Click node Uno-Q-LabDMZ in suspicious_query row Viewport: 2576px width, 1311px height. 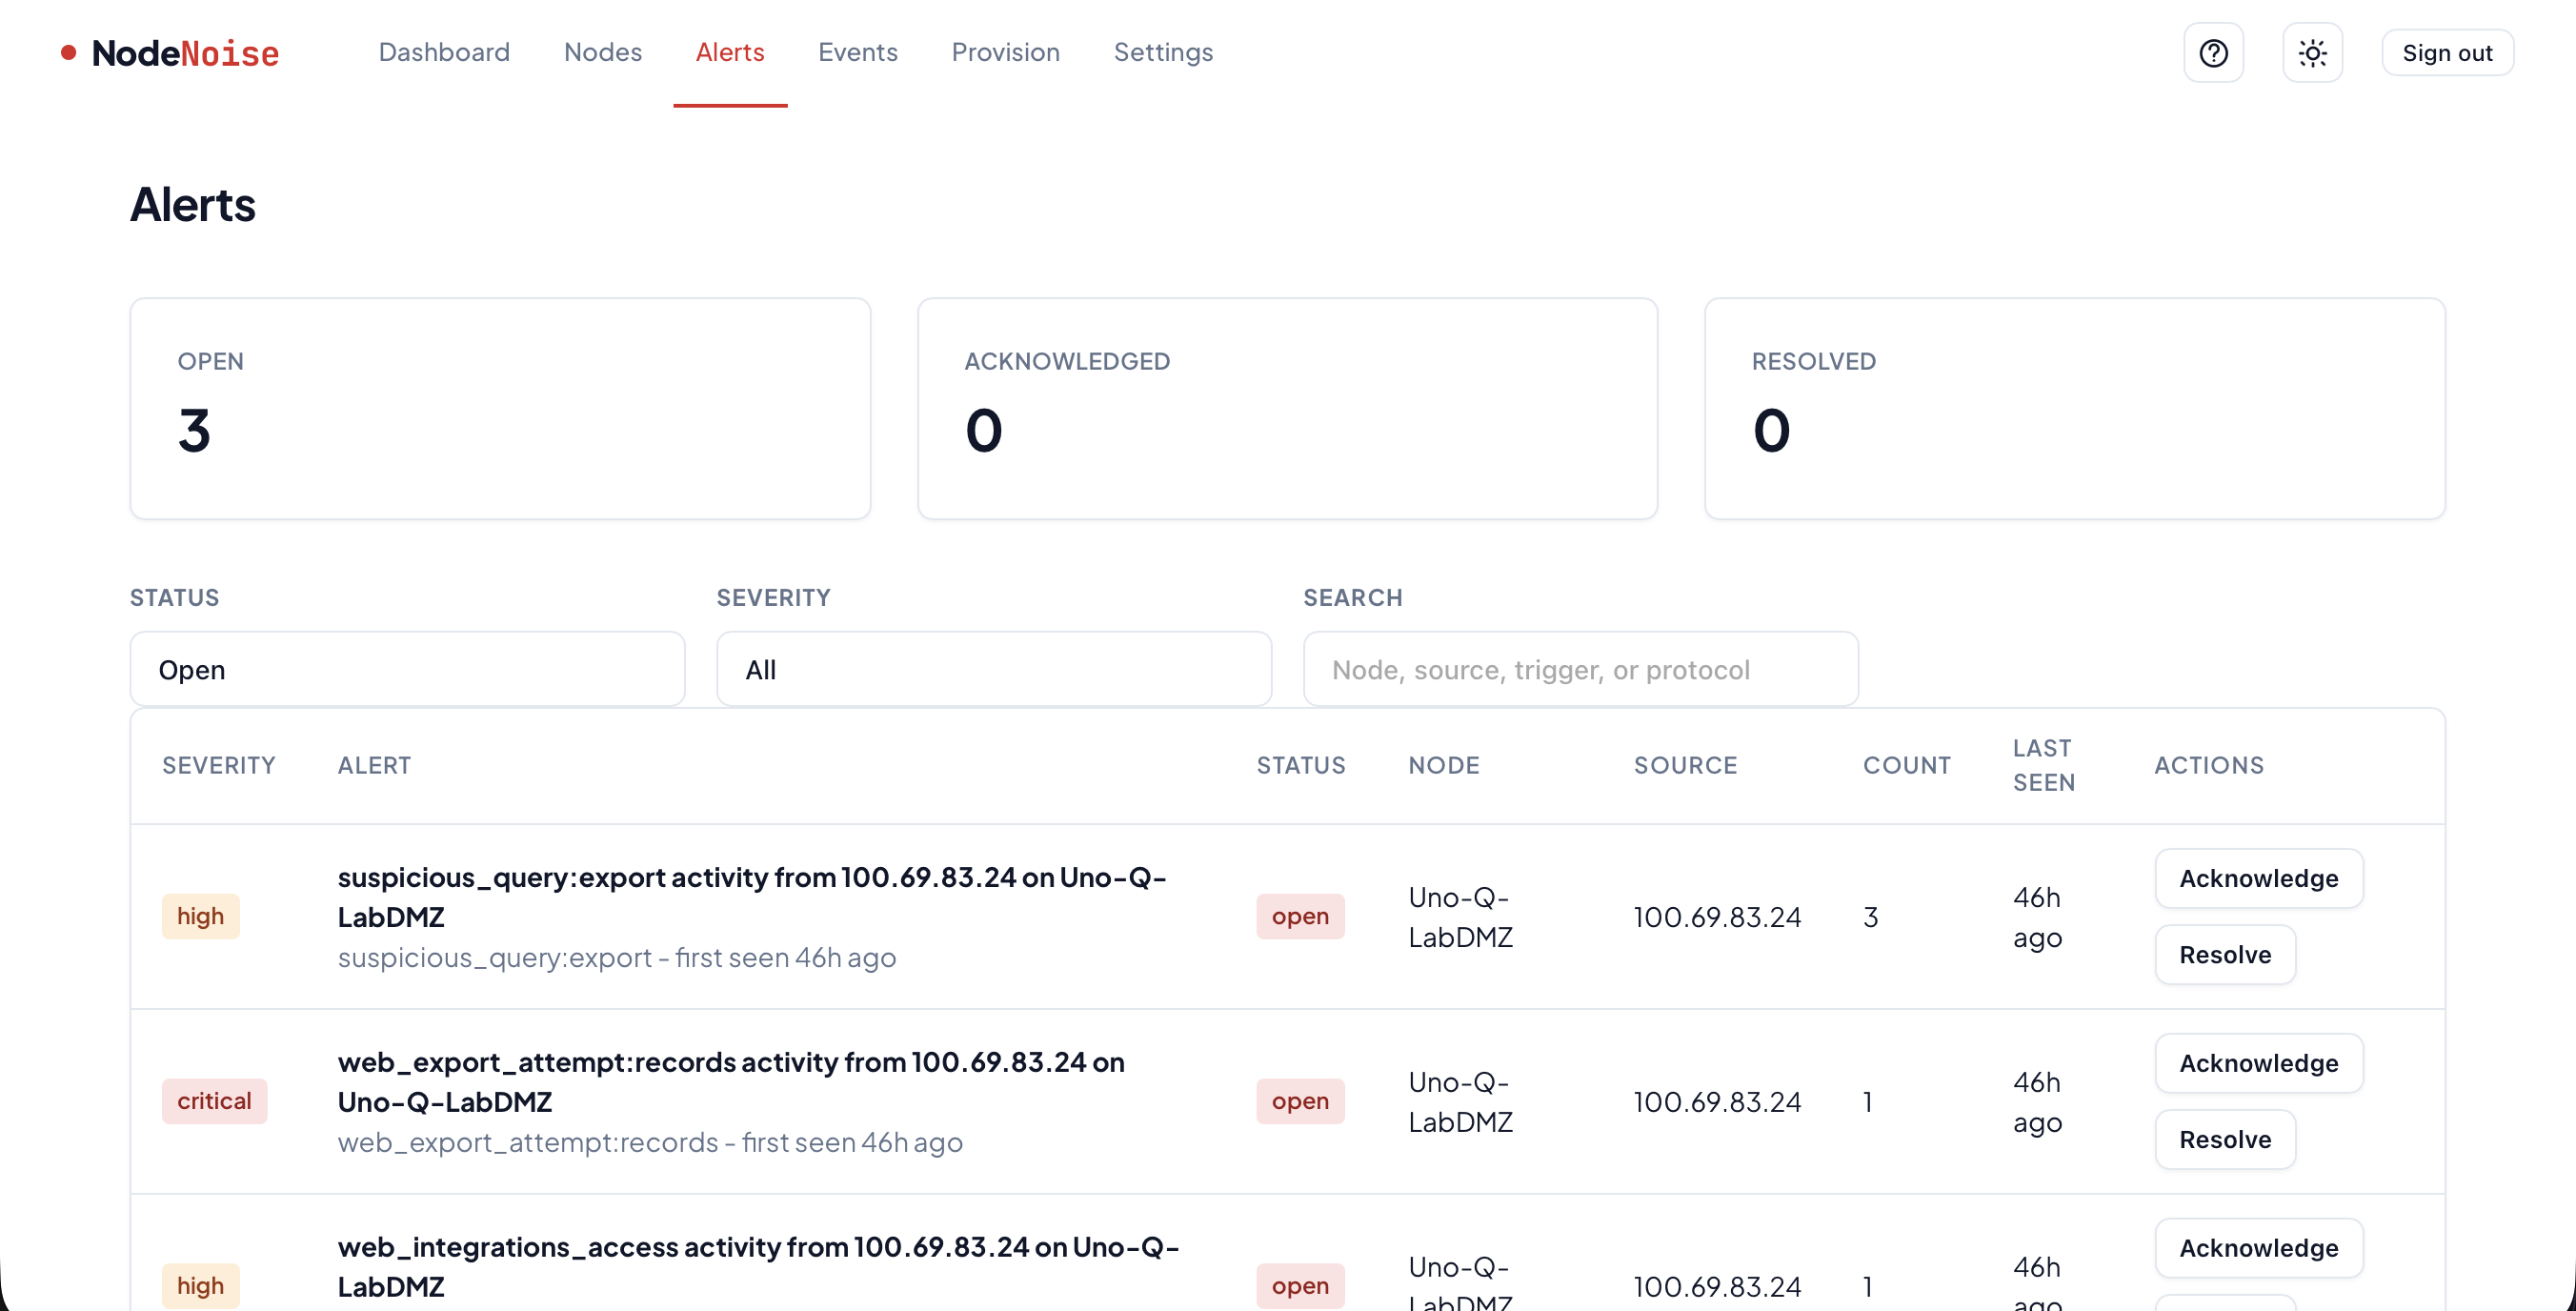1460,917
